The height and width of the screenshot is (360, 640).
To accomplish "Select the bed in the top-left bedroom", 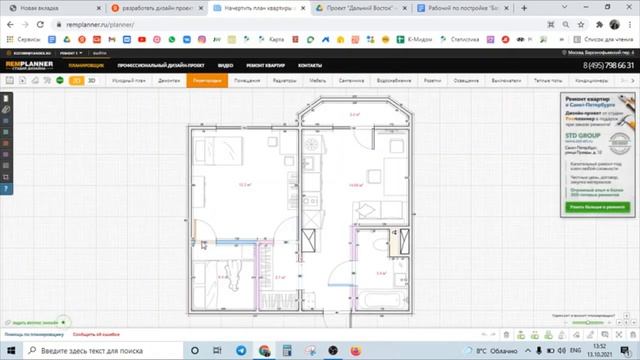I will tap(218, 151).
